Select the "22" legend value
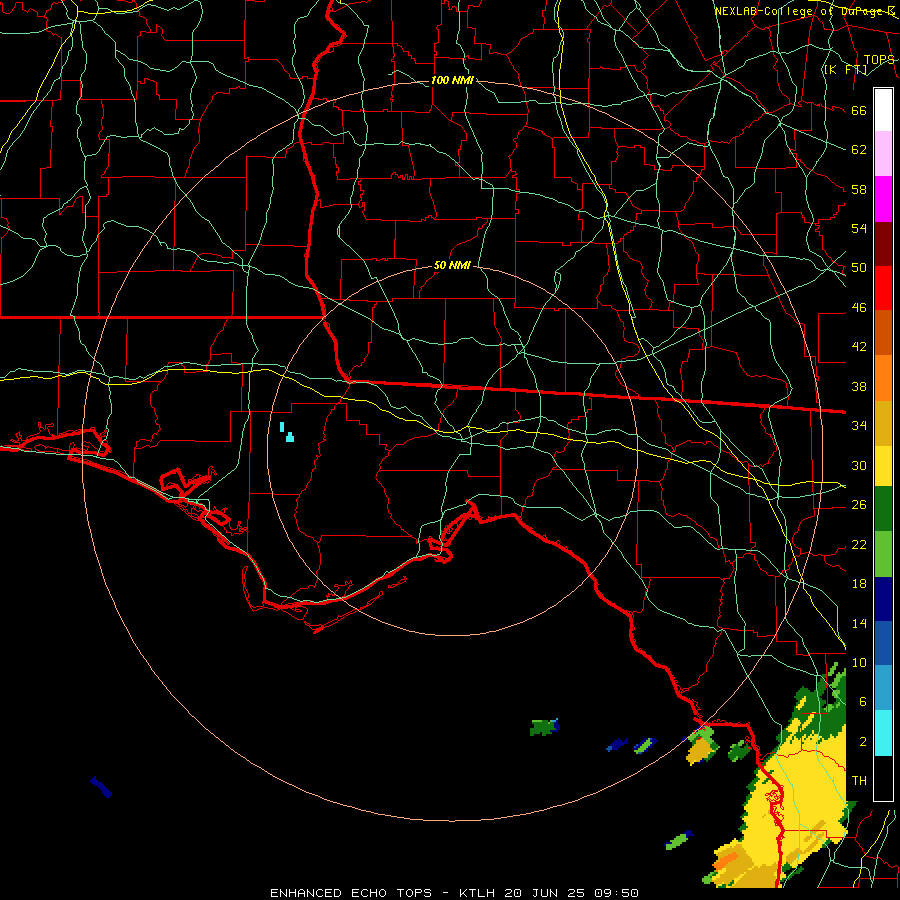900x900 pixels. [x=859, y=545]
